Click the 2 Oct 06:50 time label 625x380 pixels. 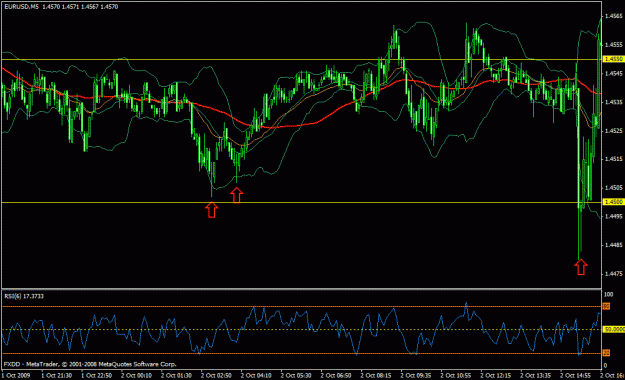(336, 375)
